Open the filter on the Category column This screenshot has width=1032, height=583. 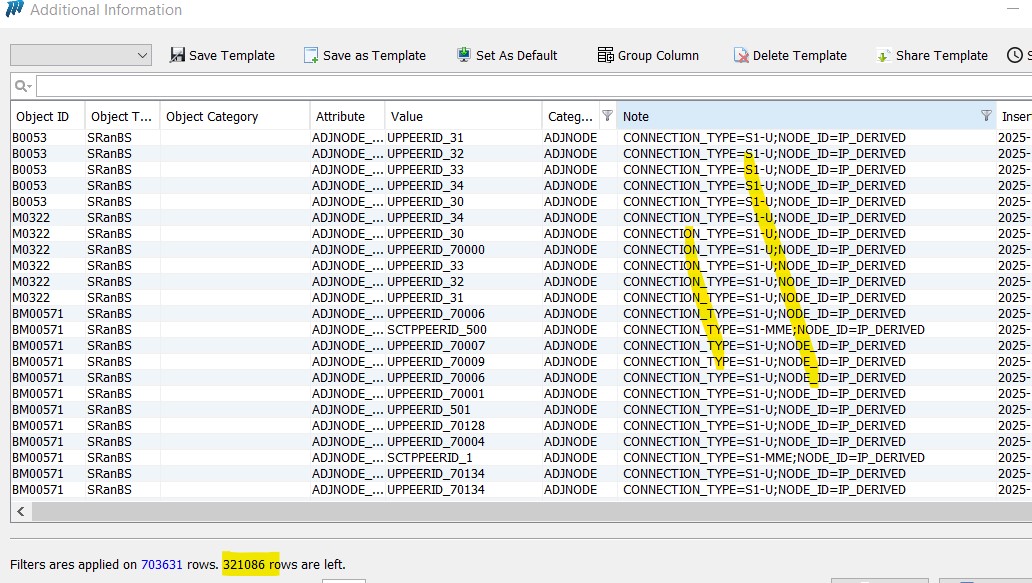point(606,116)
